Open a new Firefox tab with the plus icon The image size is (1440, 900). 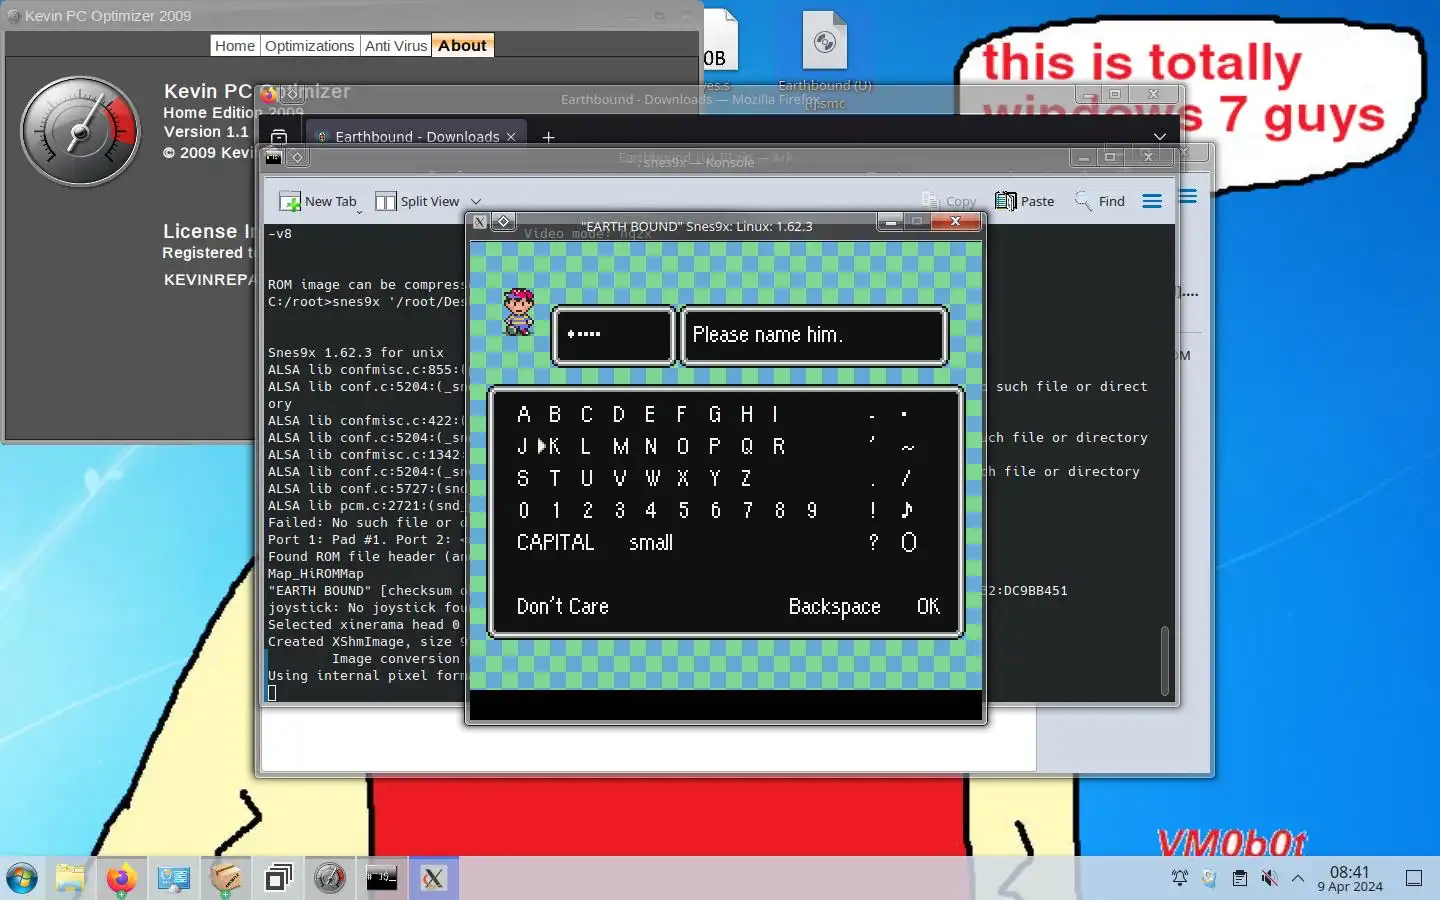click(548, 137)
